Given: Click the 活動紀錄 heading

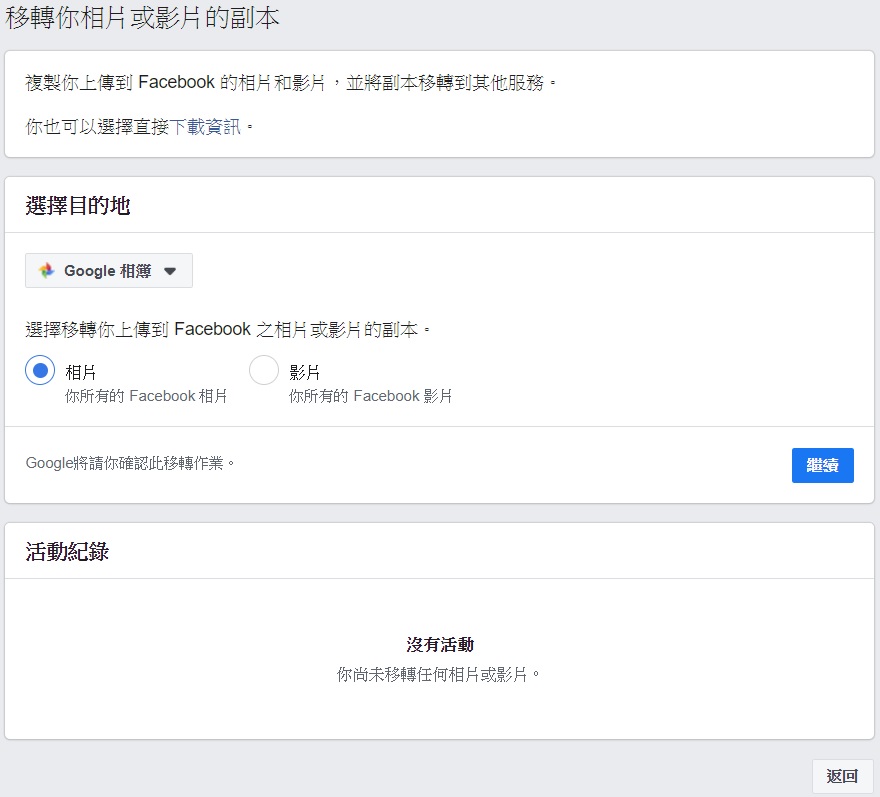Looking at the screenshot, I should tap(67, 552).
